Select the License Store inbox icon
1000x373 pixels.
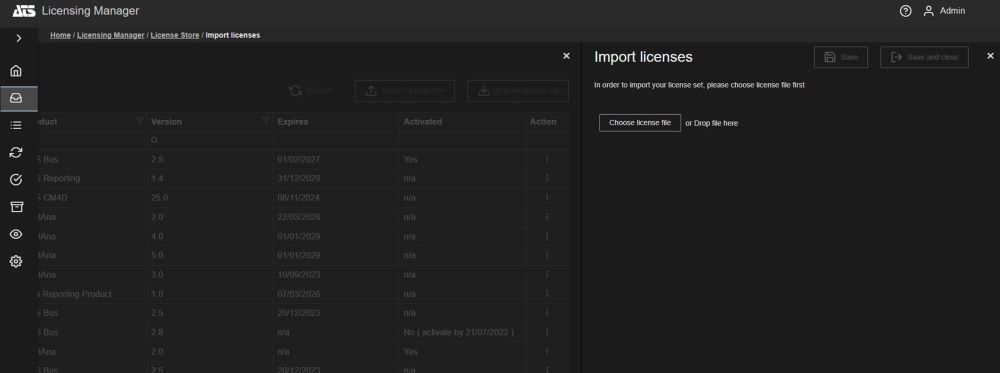click(17, 98)
